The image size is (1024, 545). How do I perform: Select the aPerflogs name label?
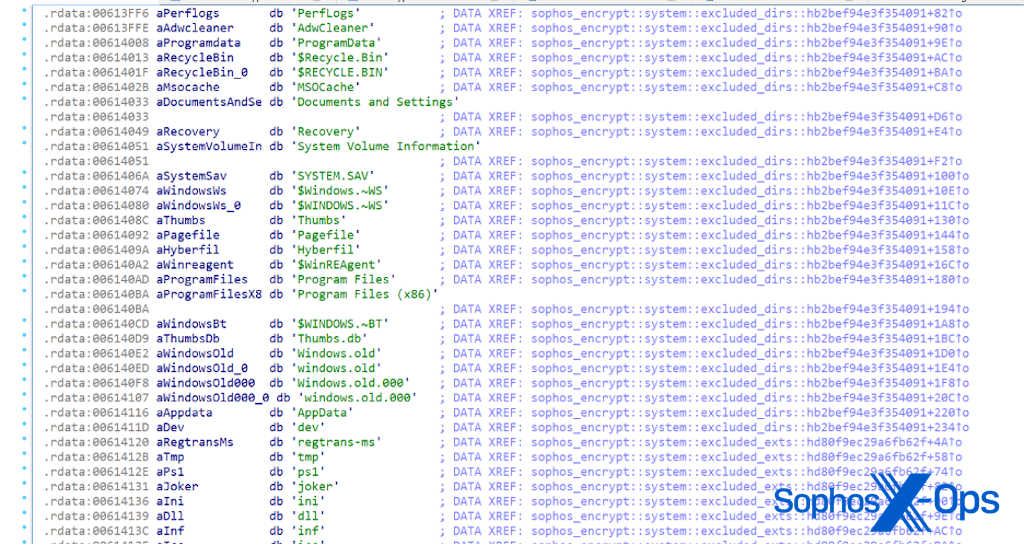coord(187,13)
